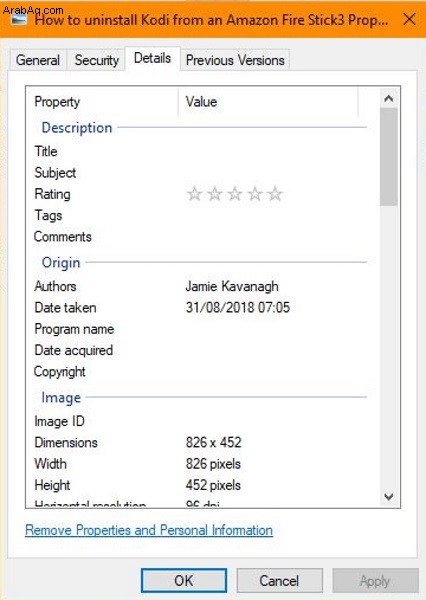
Task: Close the properties dialog window
Action: coord(409,19)
